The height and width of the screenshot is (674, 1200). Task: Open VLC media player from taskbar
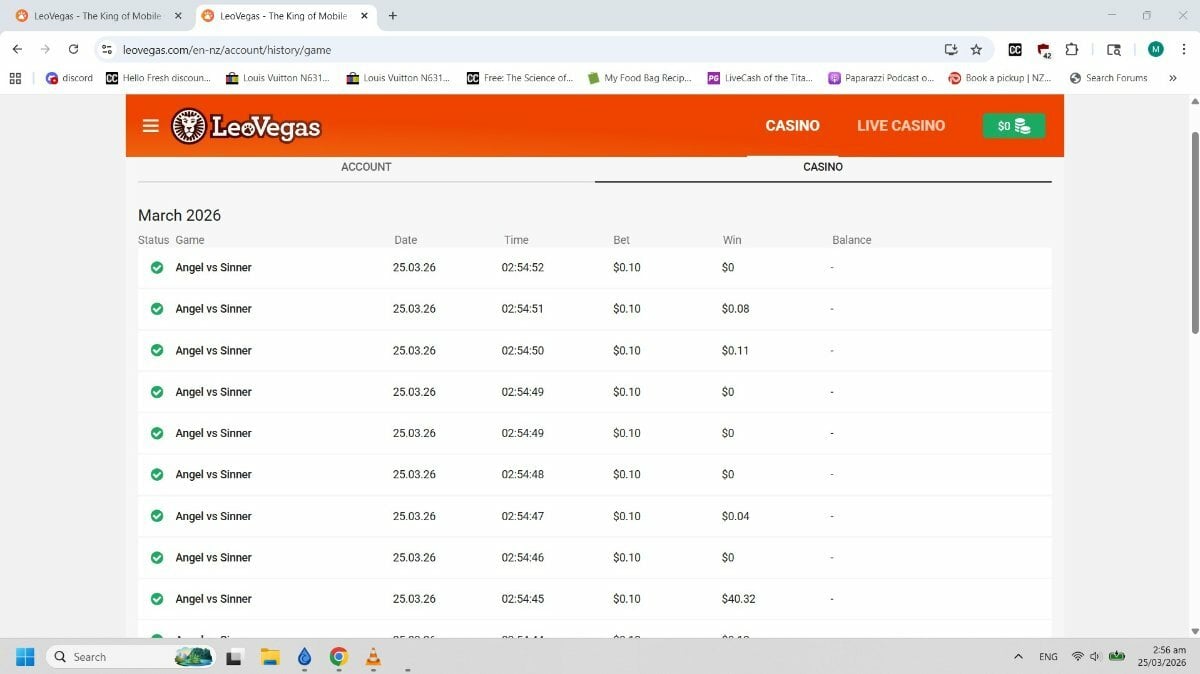[x=373, y=657]
